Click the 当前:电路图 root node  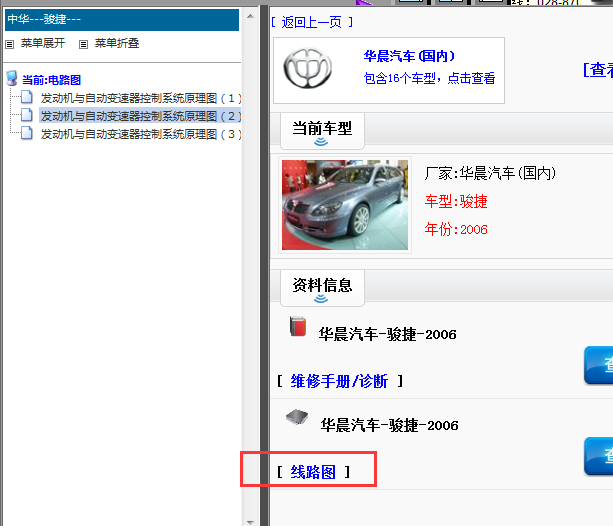tap(51, 80)
